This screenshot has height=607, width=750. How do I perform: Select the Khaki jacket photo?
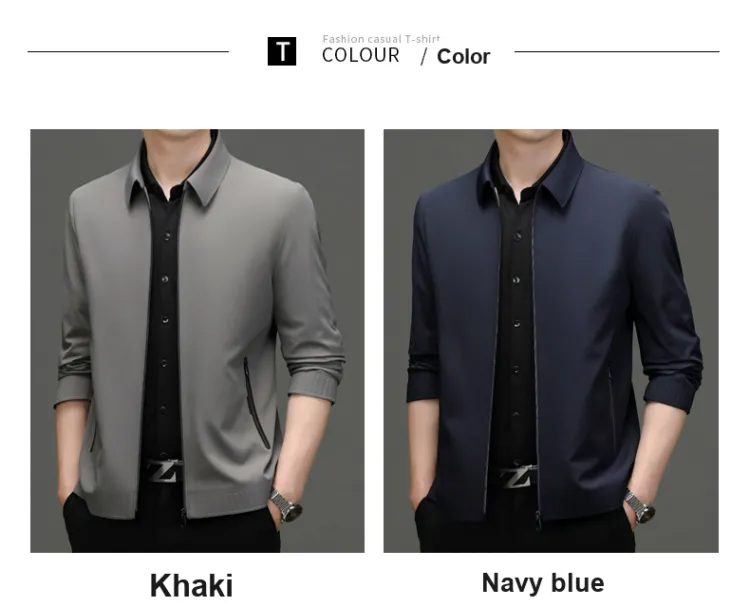pyautogui.click(x=198, y=341)
